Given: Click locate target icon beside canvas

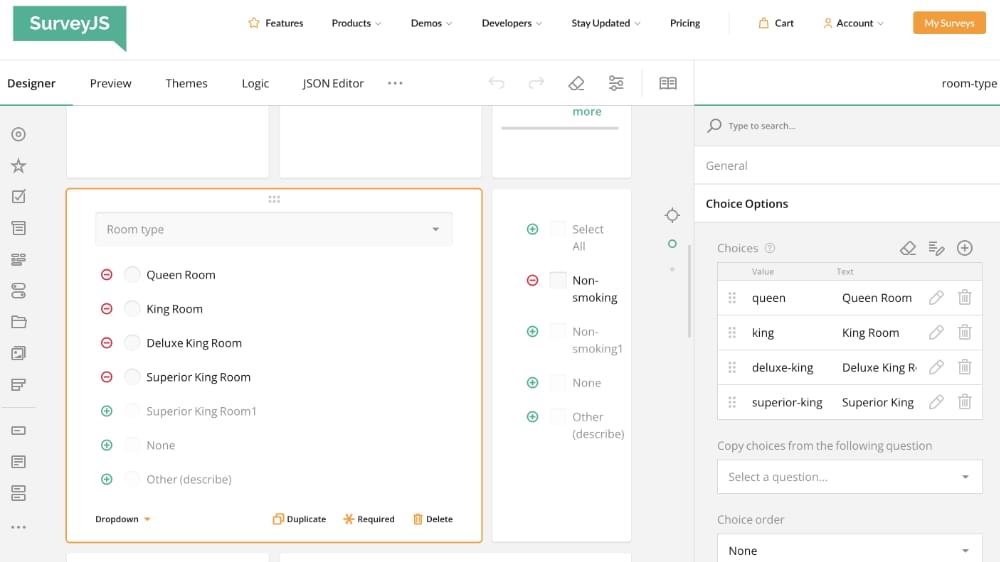Looking at the screenshot, I should pos(672,216).
